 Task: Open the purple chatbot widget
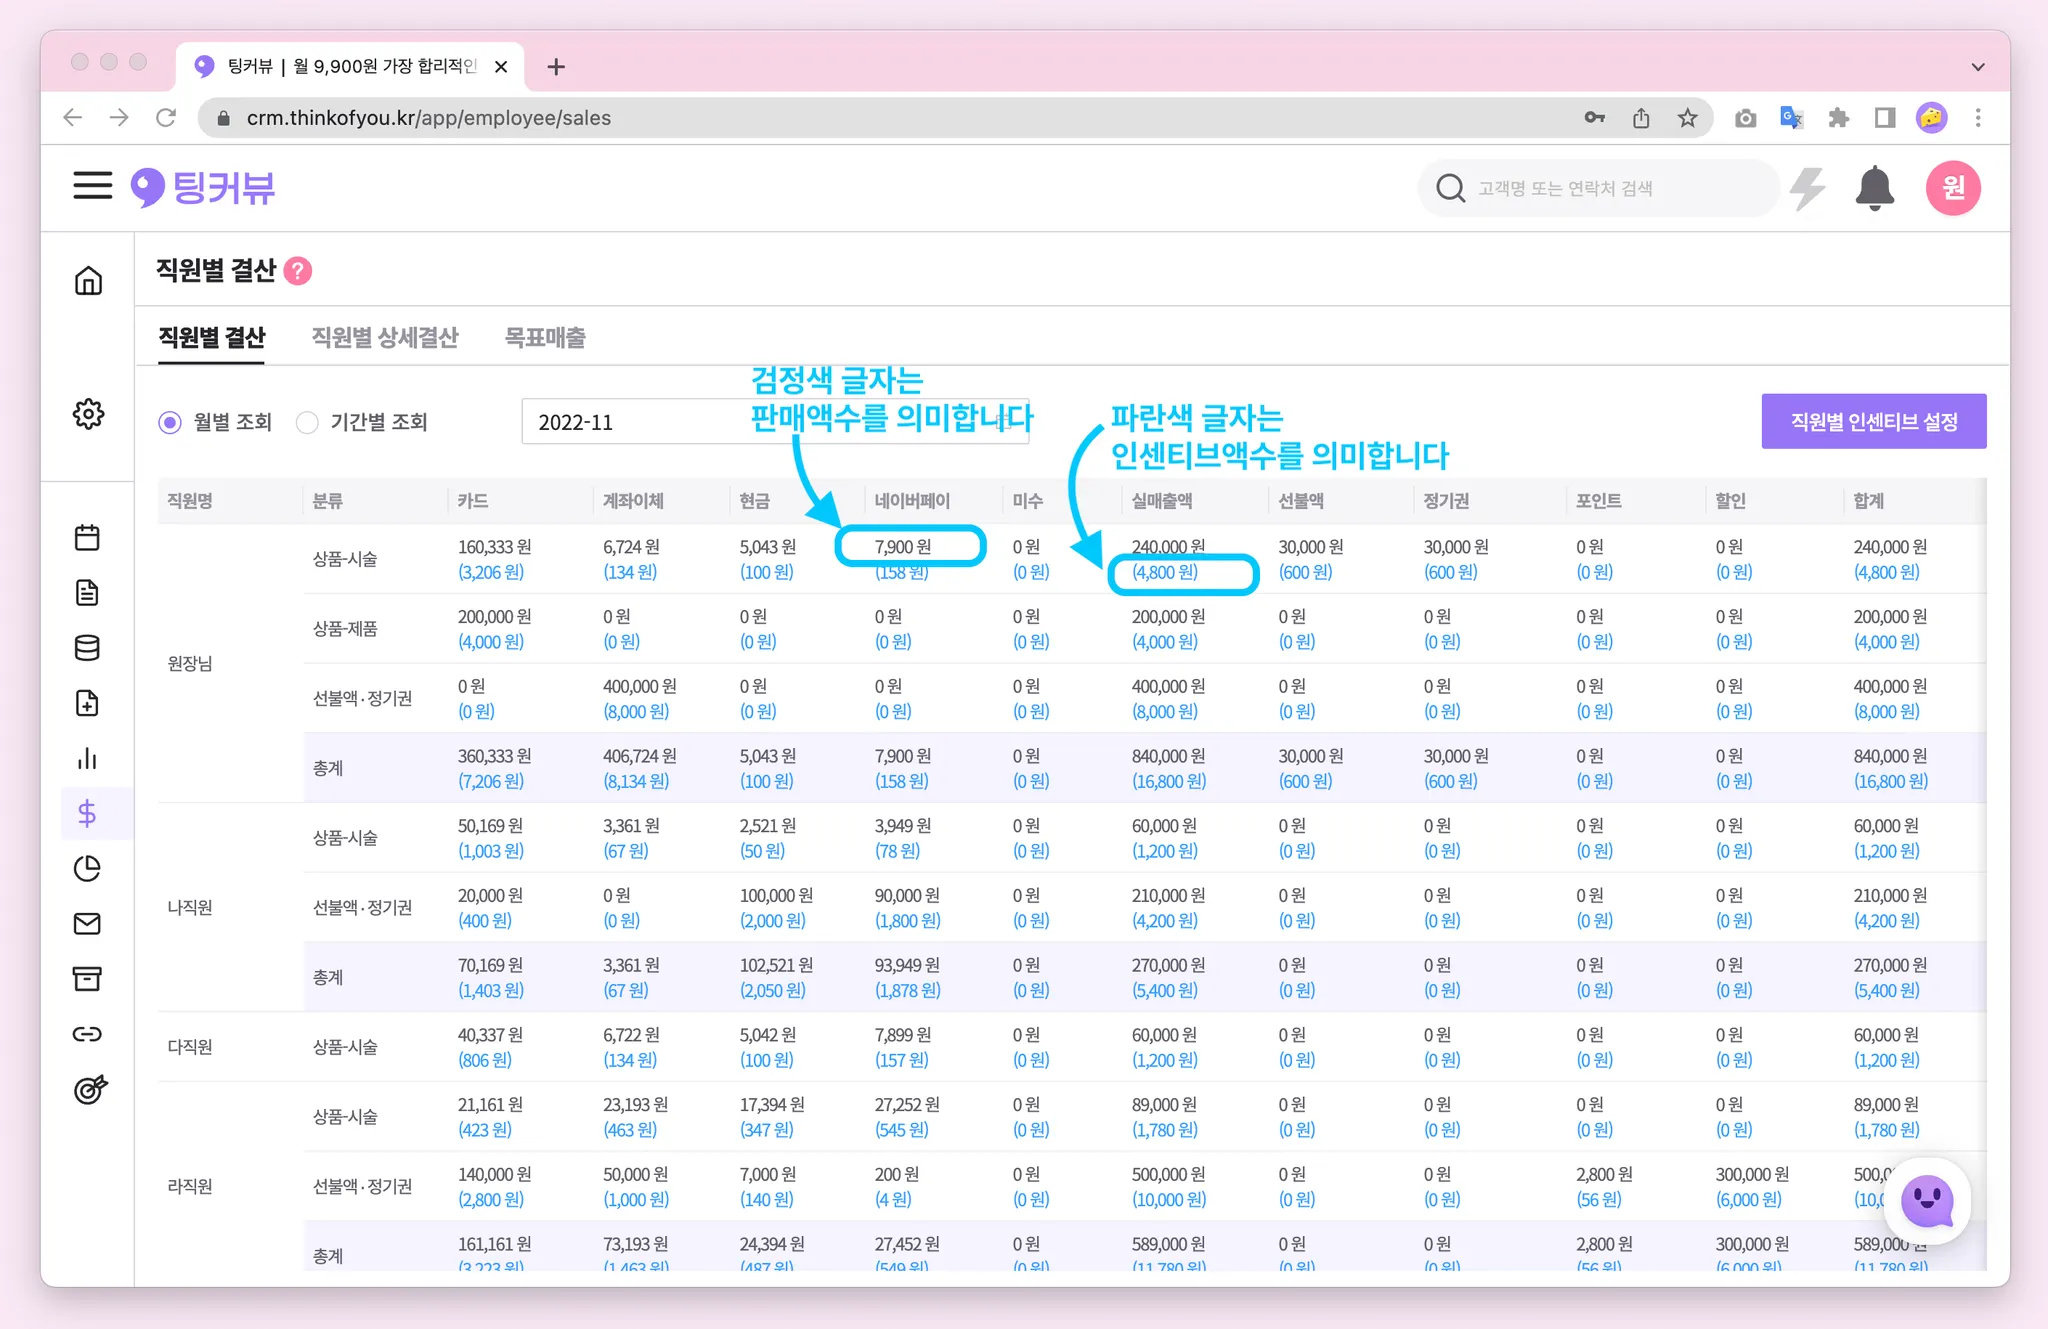click(1926, 1201)
